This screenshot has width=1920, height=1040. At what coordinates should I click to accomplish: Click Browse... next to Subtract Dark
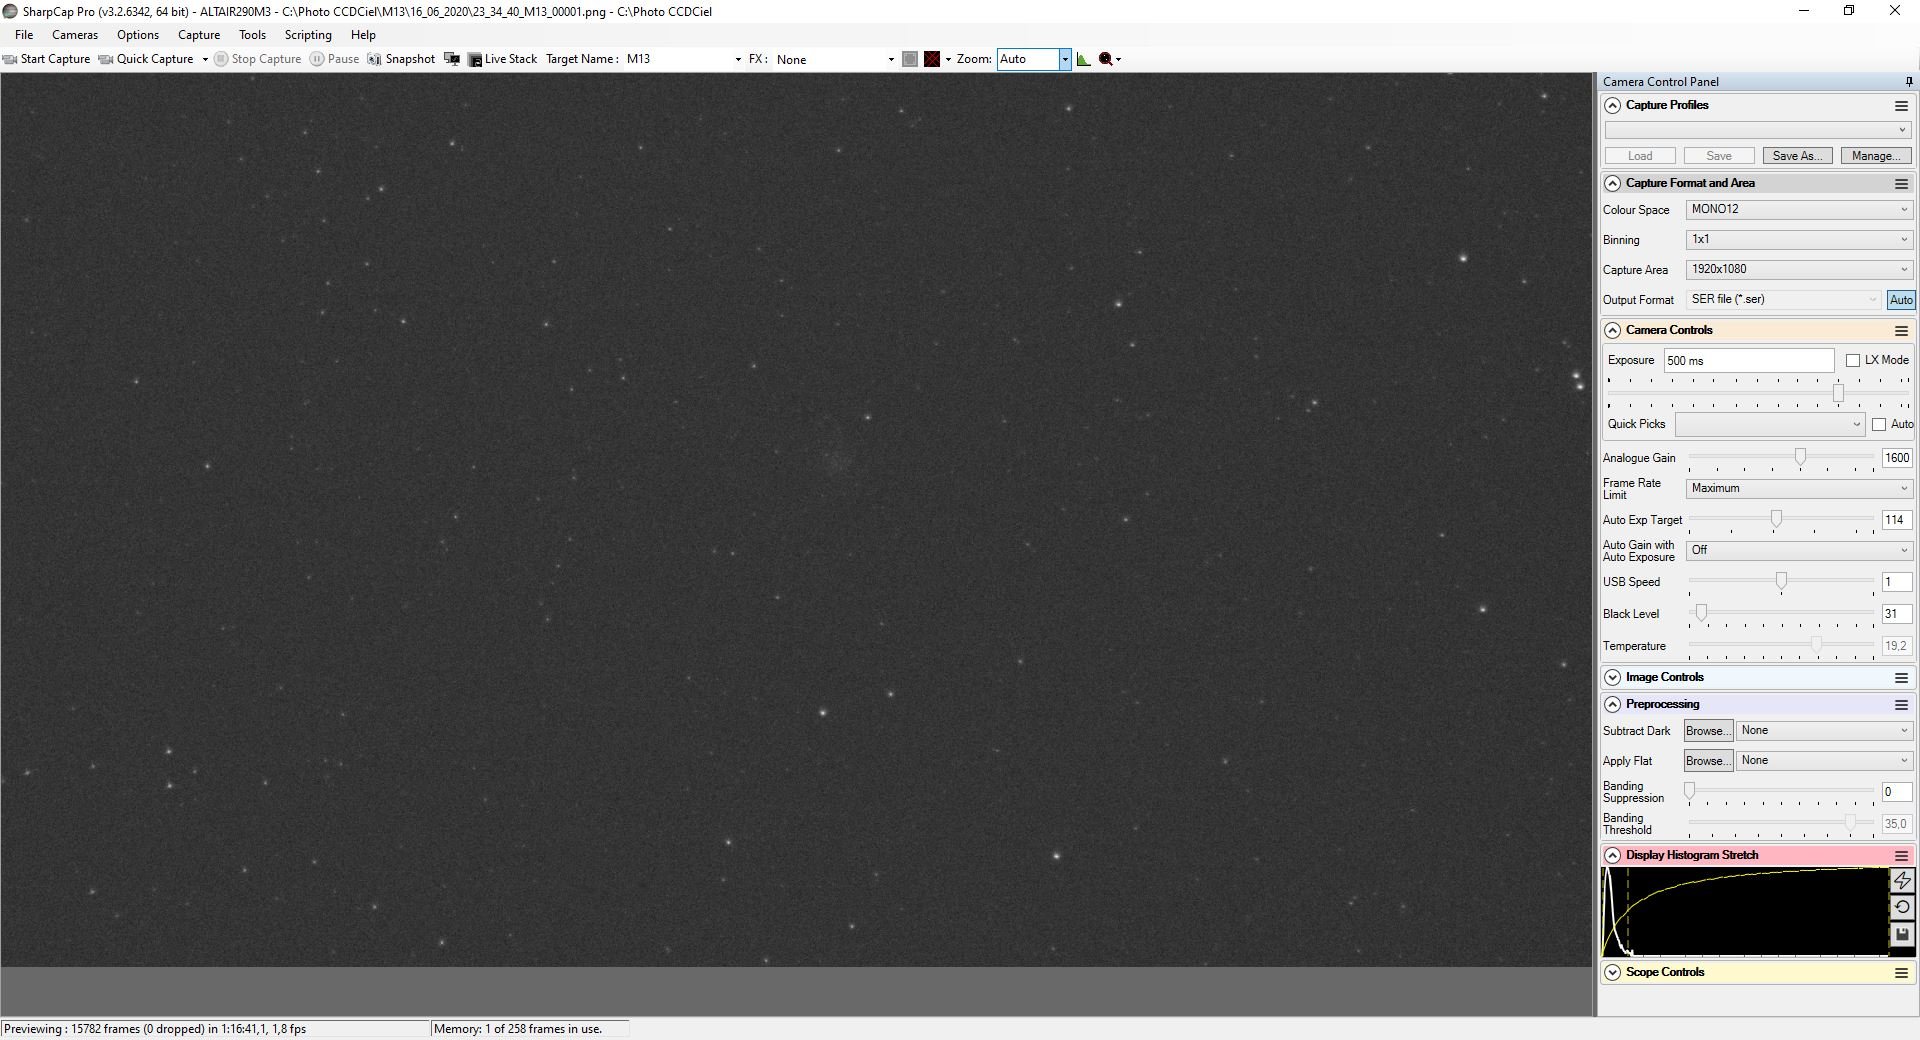pos(1708,731)
